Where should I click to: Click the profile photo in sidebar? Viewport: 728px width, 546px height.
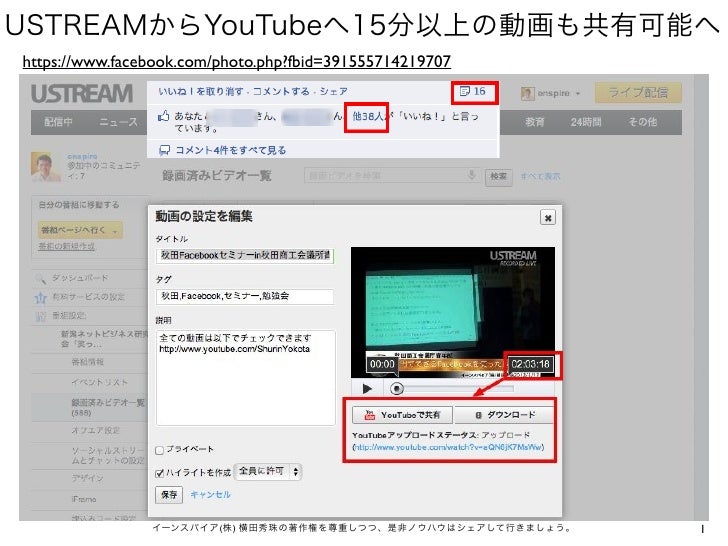point(46,167)
